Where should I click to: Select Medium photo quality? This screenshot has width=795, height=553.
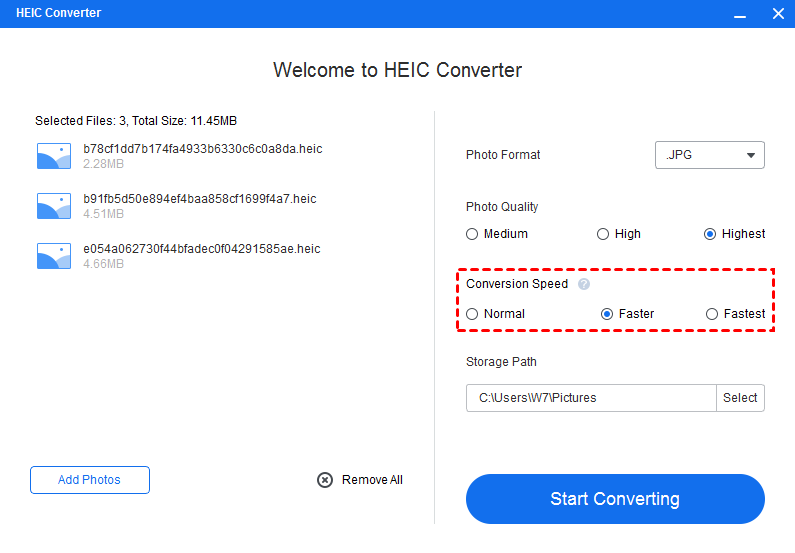click(473, 234)
